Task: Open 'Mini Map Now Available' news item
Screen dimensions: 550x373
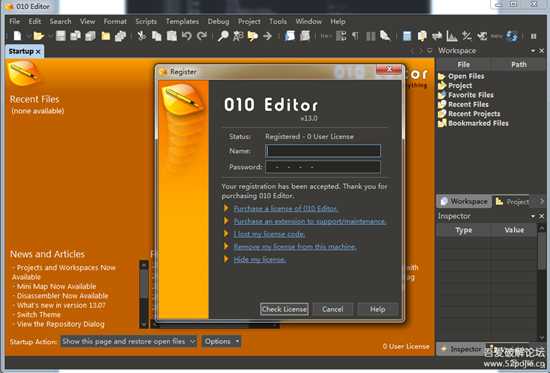Action: (x=56, y=286)
